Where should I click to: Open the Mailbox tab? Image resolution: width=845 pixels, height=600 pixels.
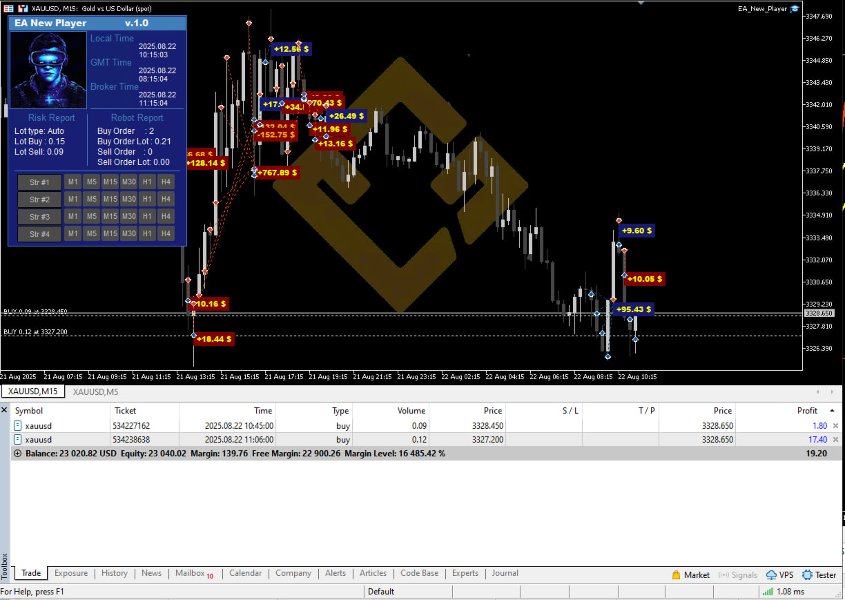pyautogui.click(x=194, y=573)
